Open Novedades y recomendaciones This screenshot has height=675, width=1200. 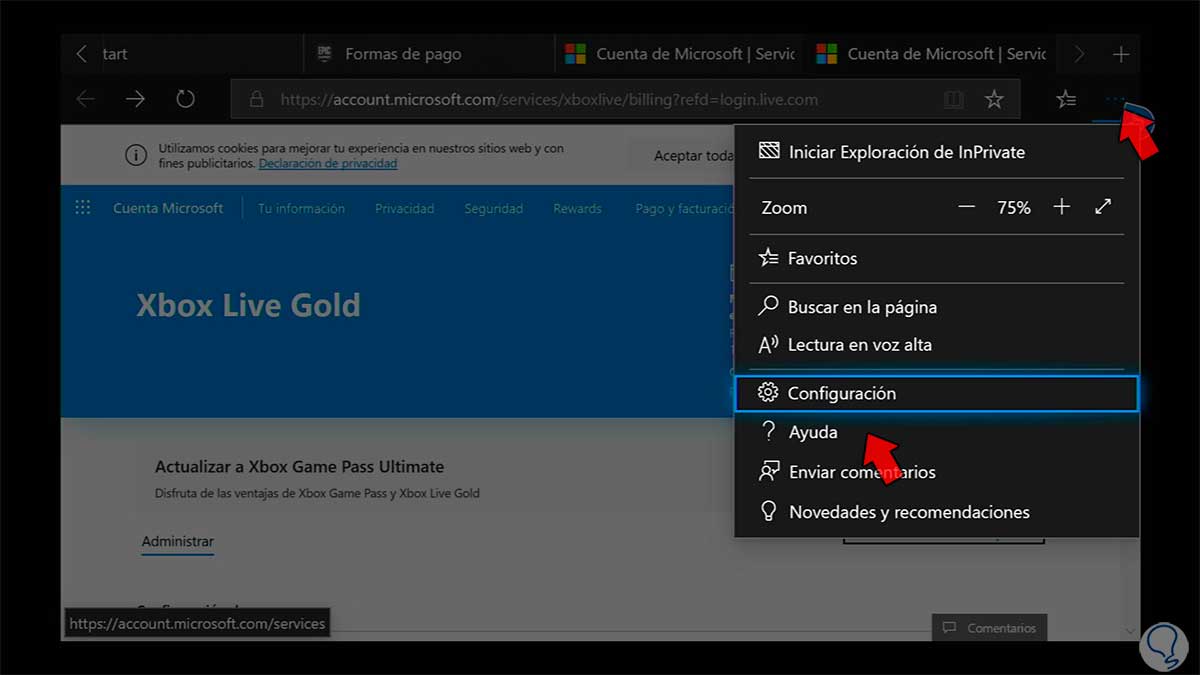tap(937, 512)
